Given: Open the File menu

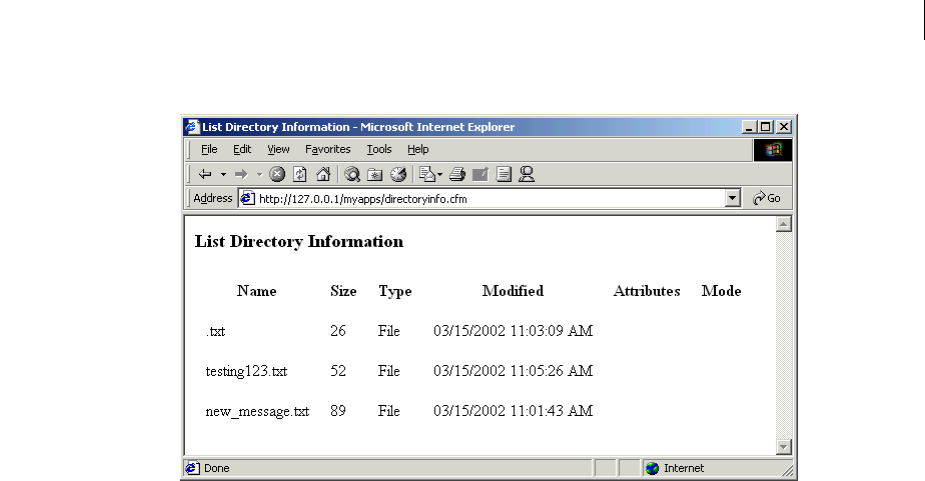Looking at the screenshot, I should click(x=209, y=149).
